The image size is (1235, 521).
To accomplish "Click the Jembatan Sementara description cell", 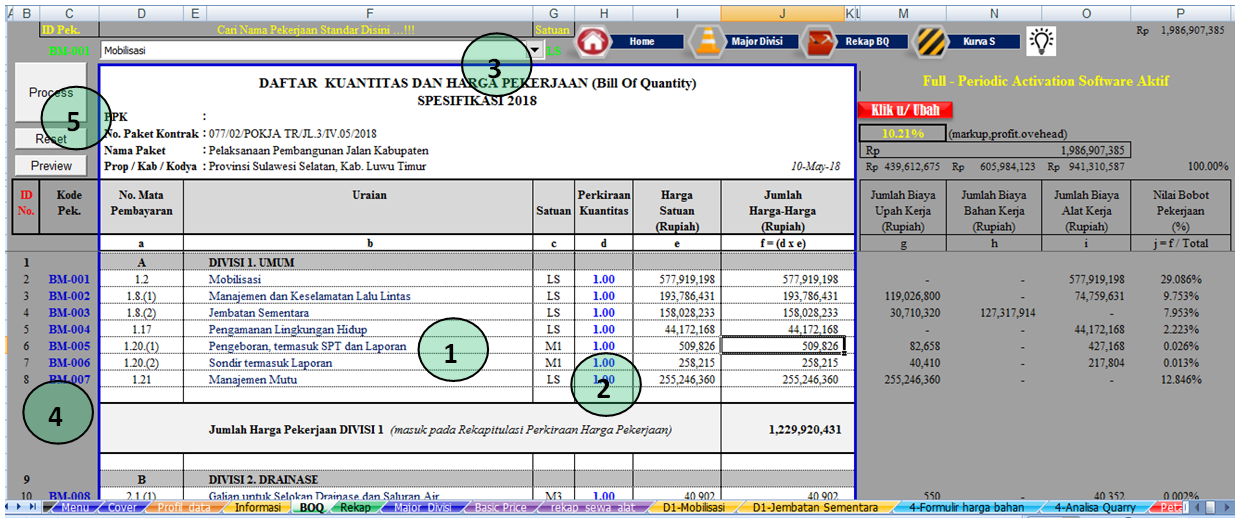I will [359, 313].
